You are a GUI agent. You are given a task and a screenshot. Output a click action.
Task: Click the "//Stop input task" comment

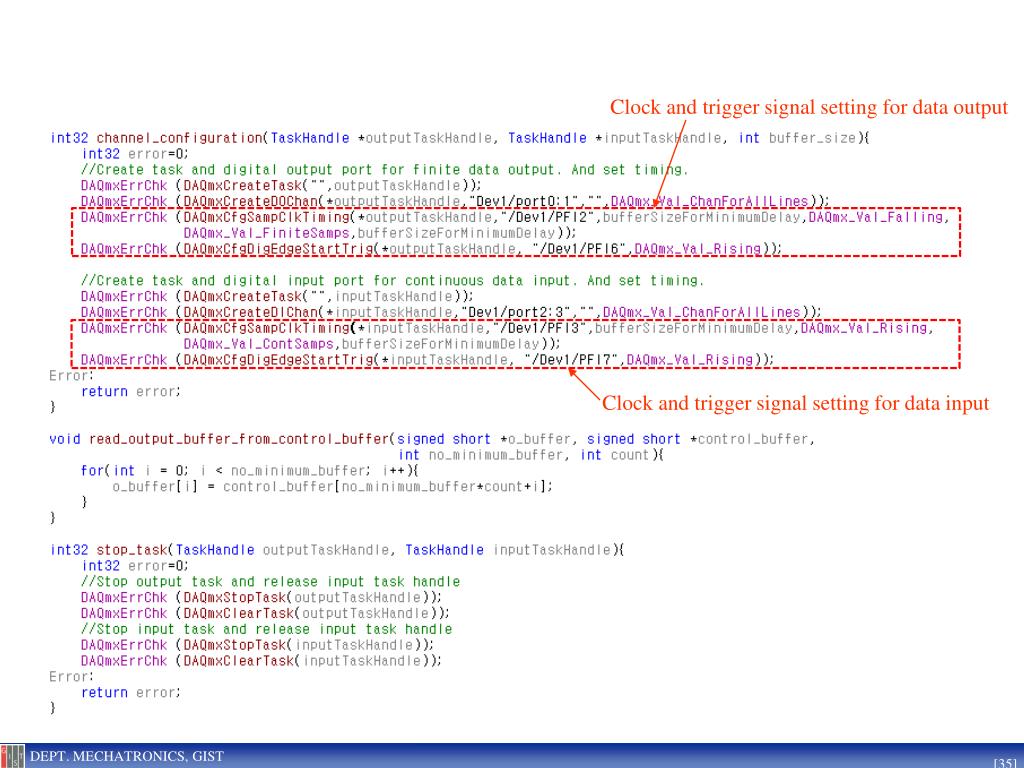(x=266, y=629)
